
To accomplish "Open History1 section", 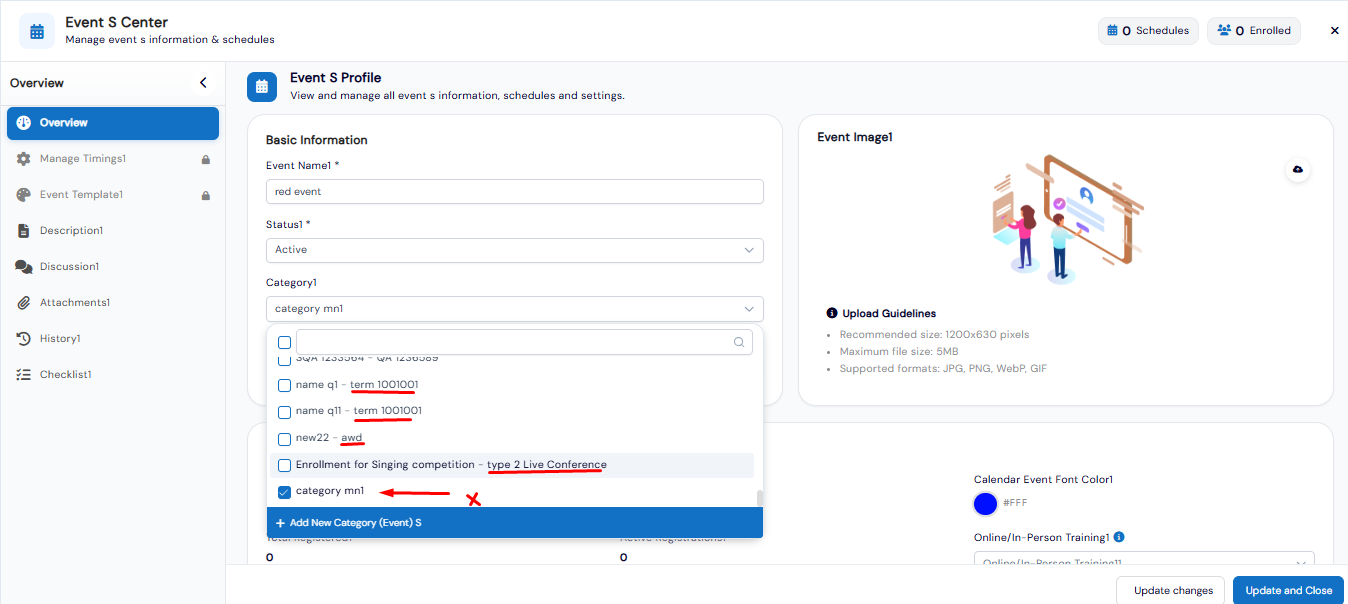I will (113, 339).
